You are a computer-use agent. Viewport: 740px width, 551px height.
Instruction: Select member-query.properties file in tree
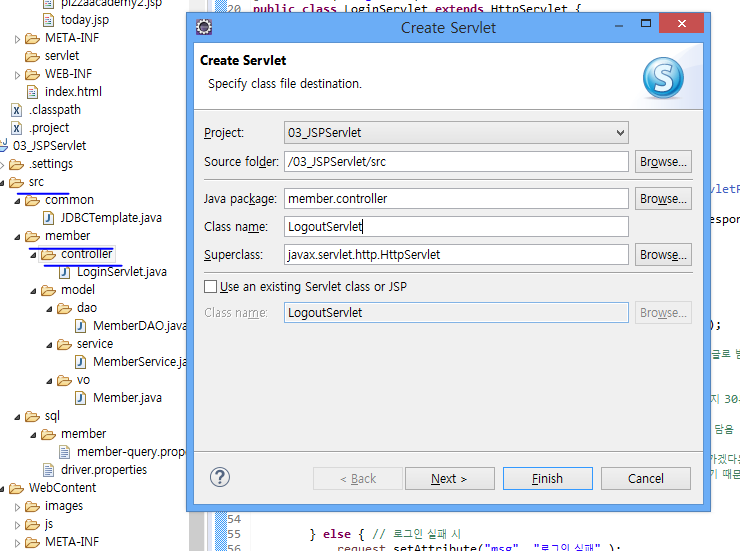pyautogui.click(x=135, y=452)
